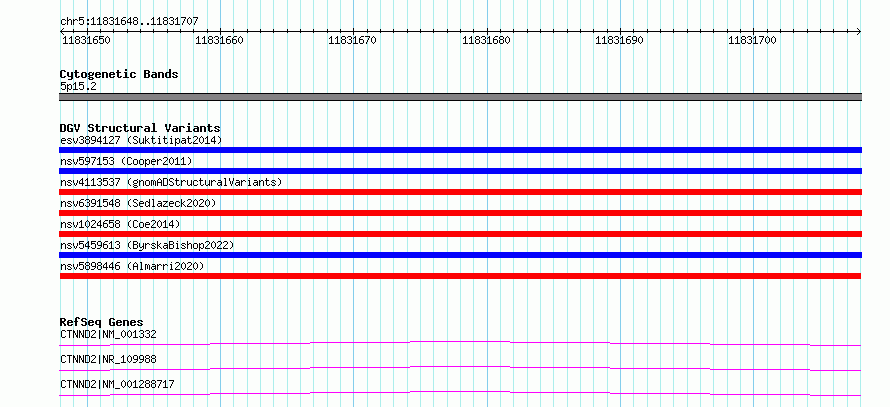Click ruler position 11831690
Image resolution: width=890 pixels, height=407 pixels.
click(x=620, y=41)
